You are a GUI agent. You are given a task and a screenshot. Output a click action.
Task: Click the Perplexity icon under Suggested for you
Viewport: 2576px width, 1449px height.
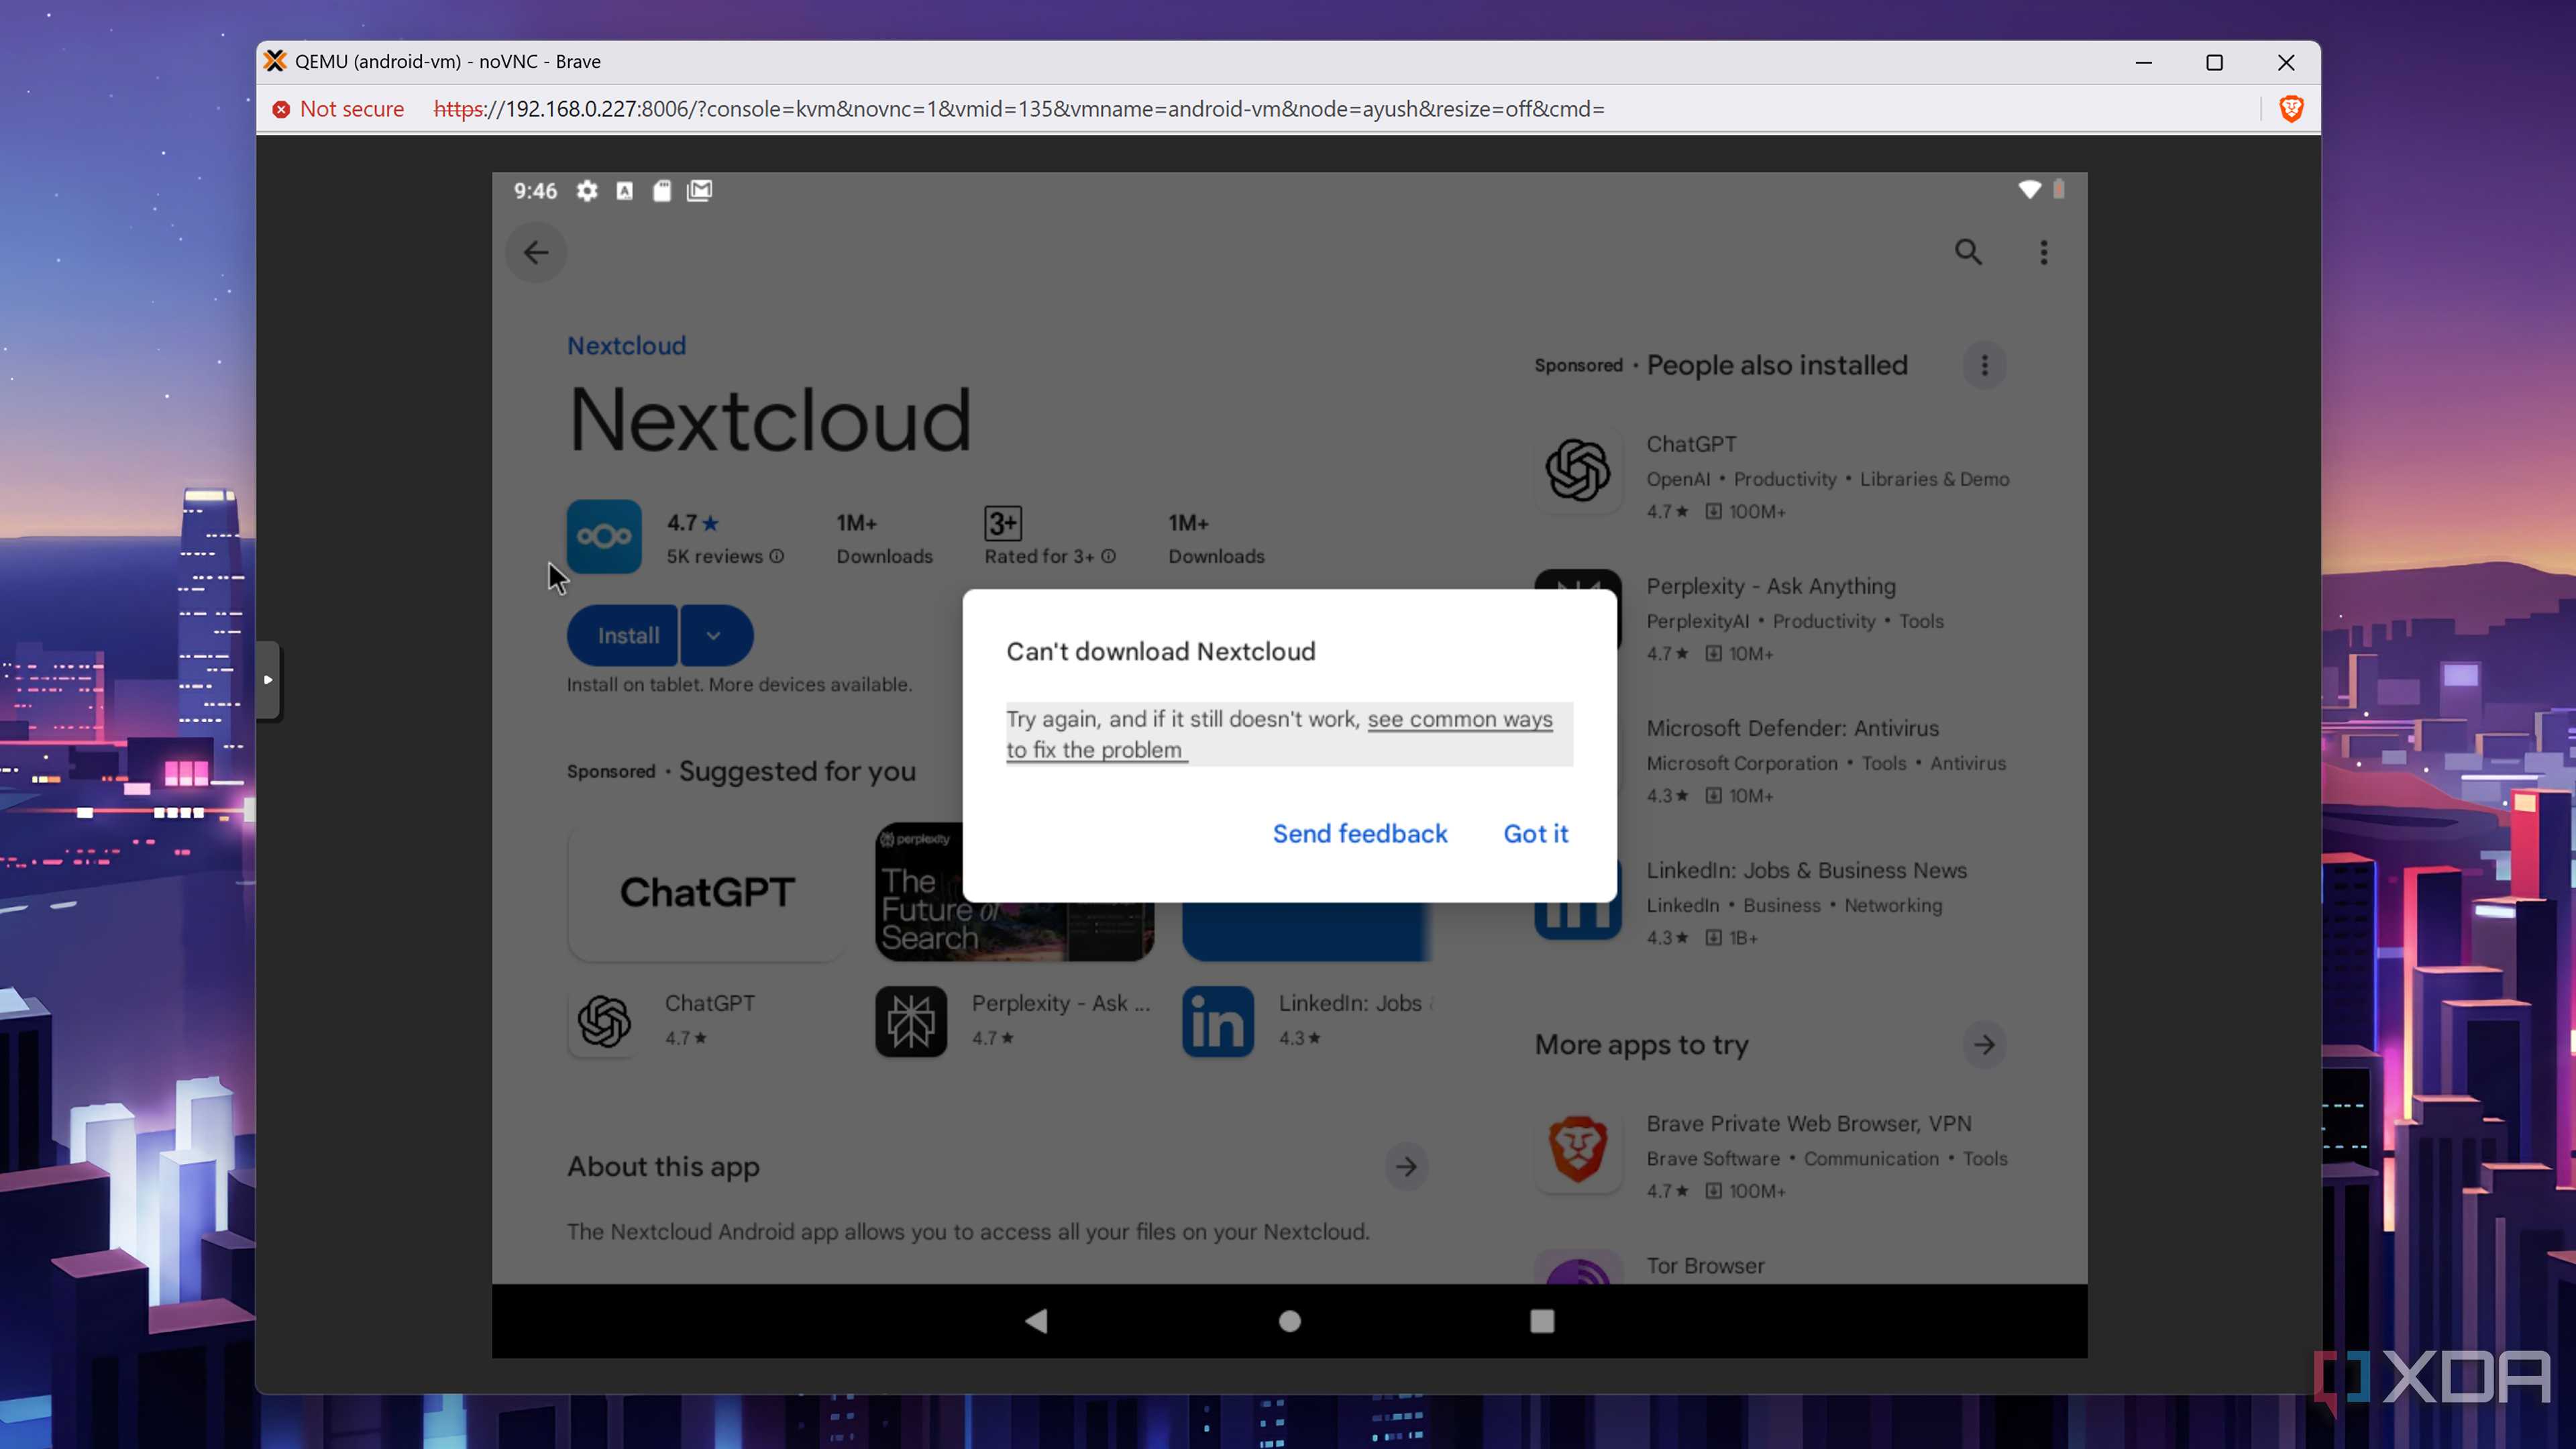click(911, 1021)
